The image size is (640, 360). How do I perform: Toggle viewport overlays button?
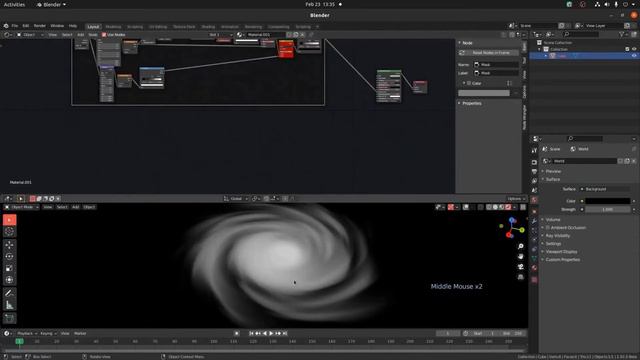[x=466, y=207]
